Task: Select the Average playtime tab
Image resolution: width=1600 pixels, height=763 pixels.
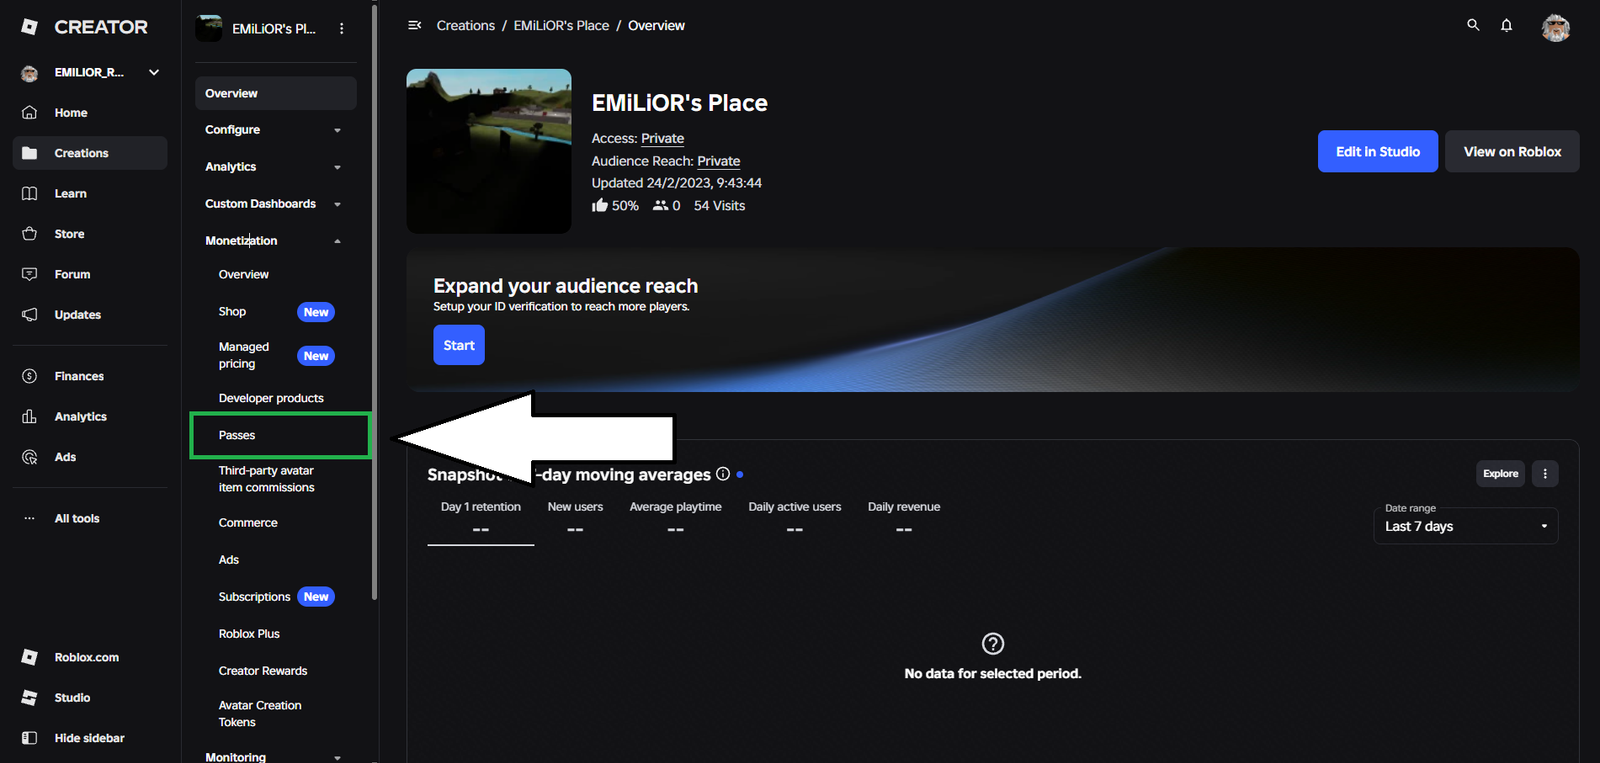Action: click(x=675, y=519)
